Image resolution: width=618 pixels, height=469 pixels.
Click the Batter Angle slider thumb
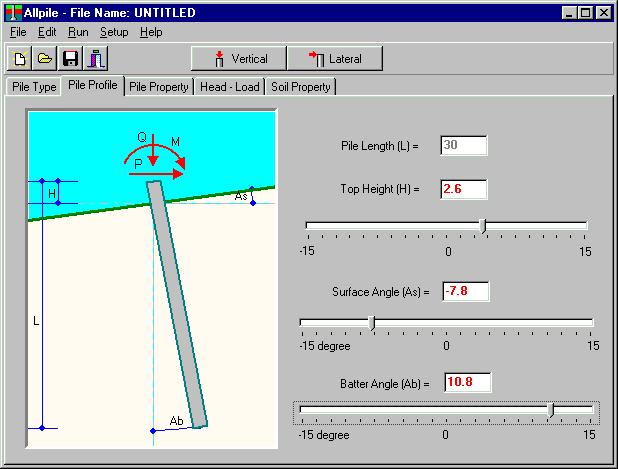pyautogui.click(x=551, y=410)
